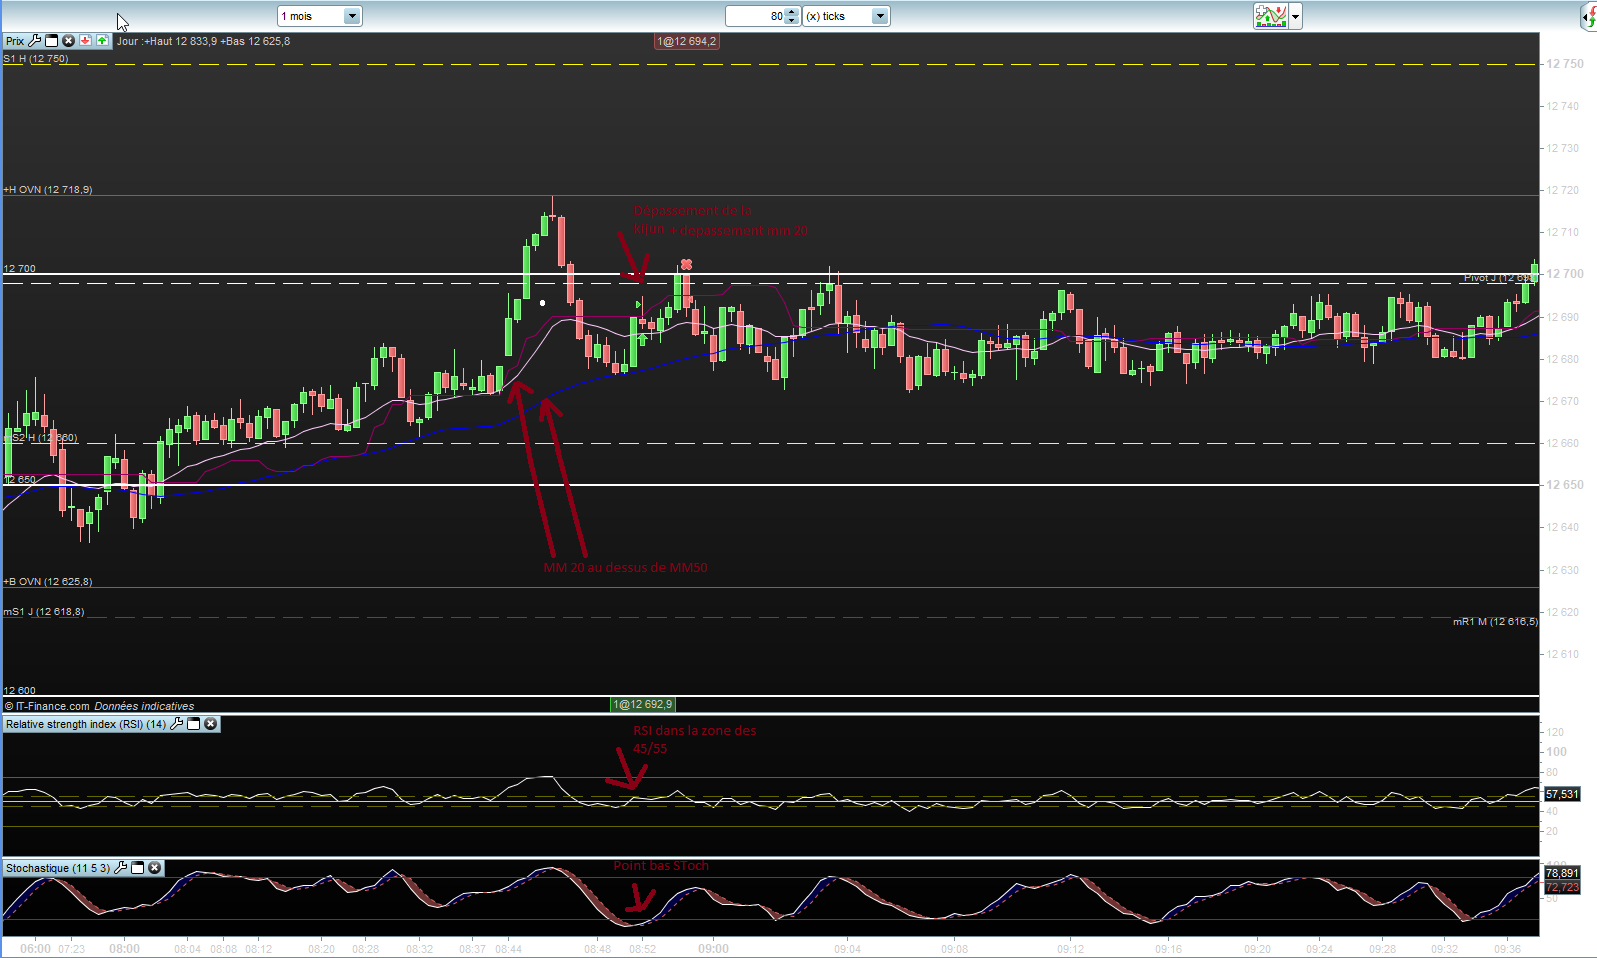
Task: Close the Relative strength index panel
Action: tap(210, 724)
